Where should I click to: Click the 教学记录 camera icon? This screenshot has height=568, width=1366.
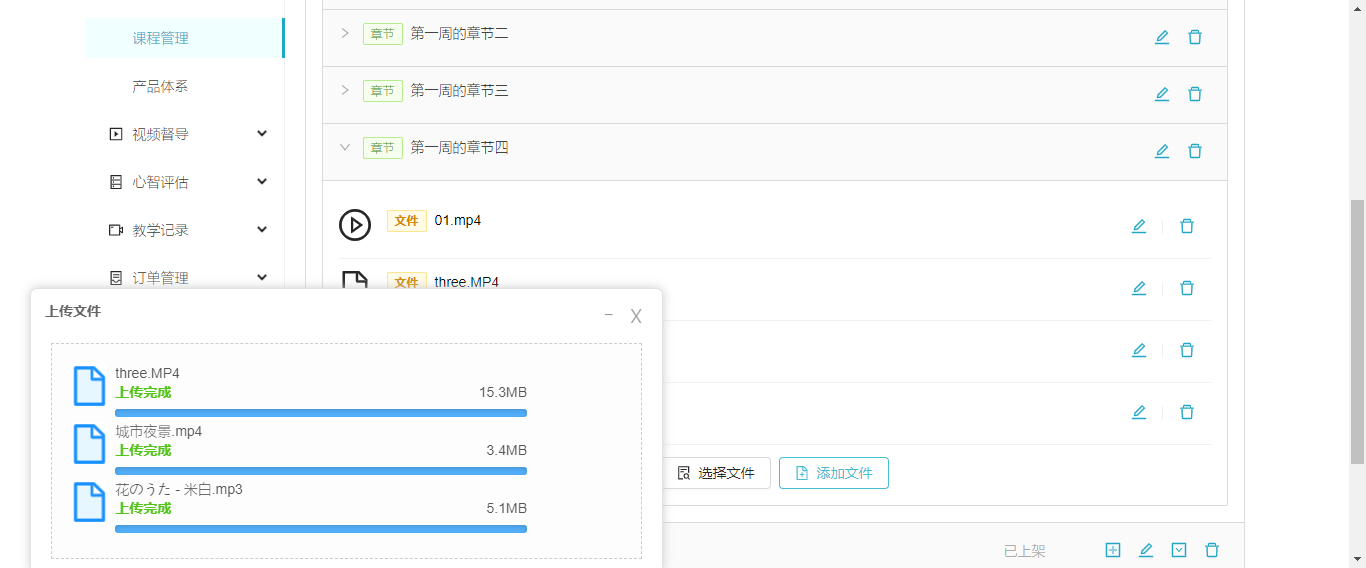116,230
